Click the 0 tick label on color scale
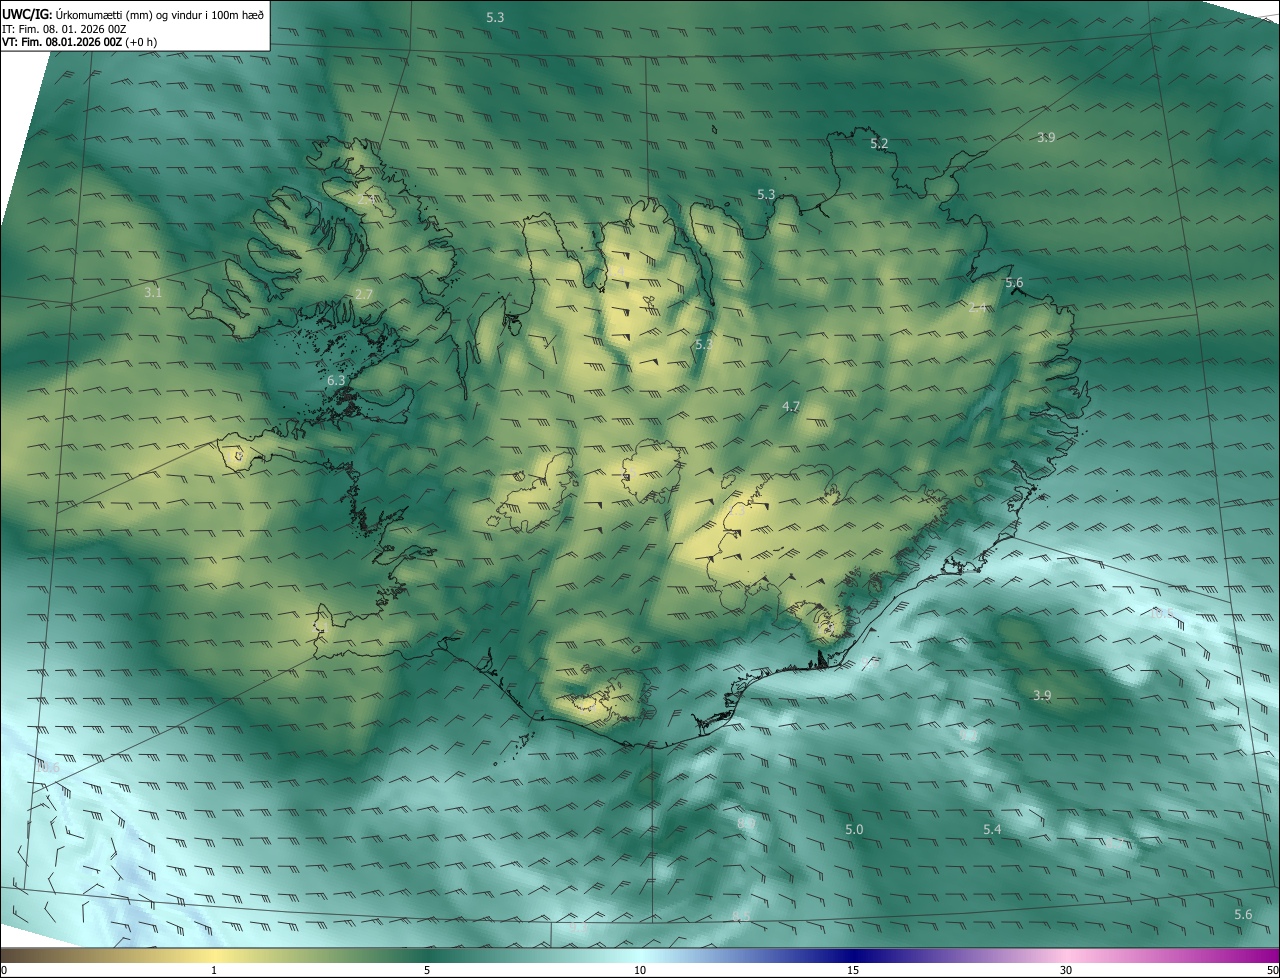 4,970
